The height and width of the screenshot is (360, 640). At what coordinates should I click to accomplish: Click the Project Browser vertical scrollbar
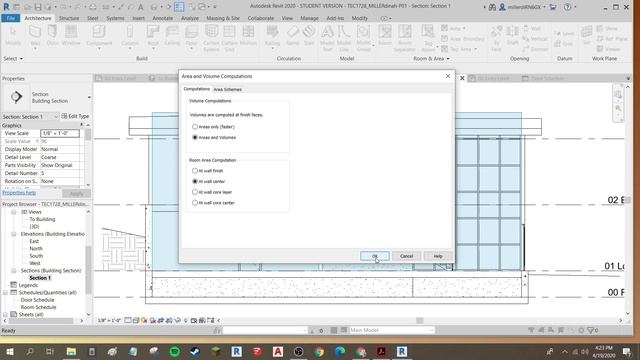click(x=89, y=269)
